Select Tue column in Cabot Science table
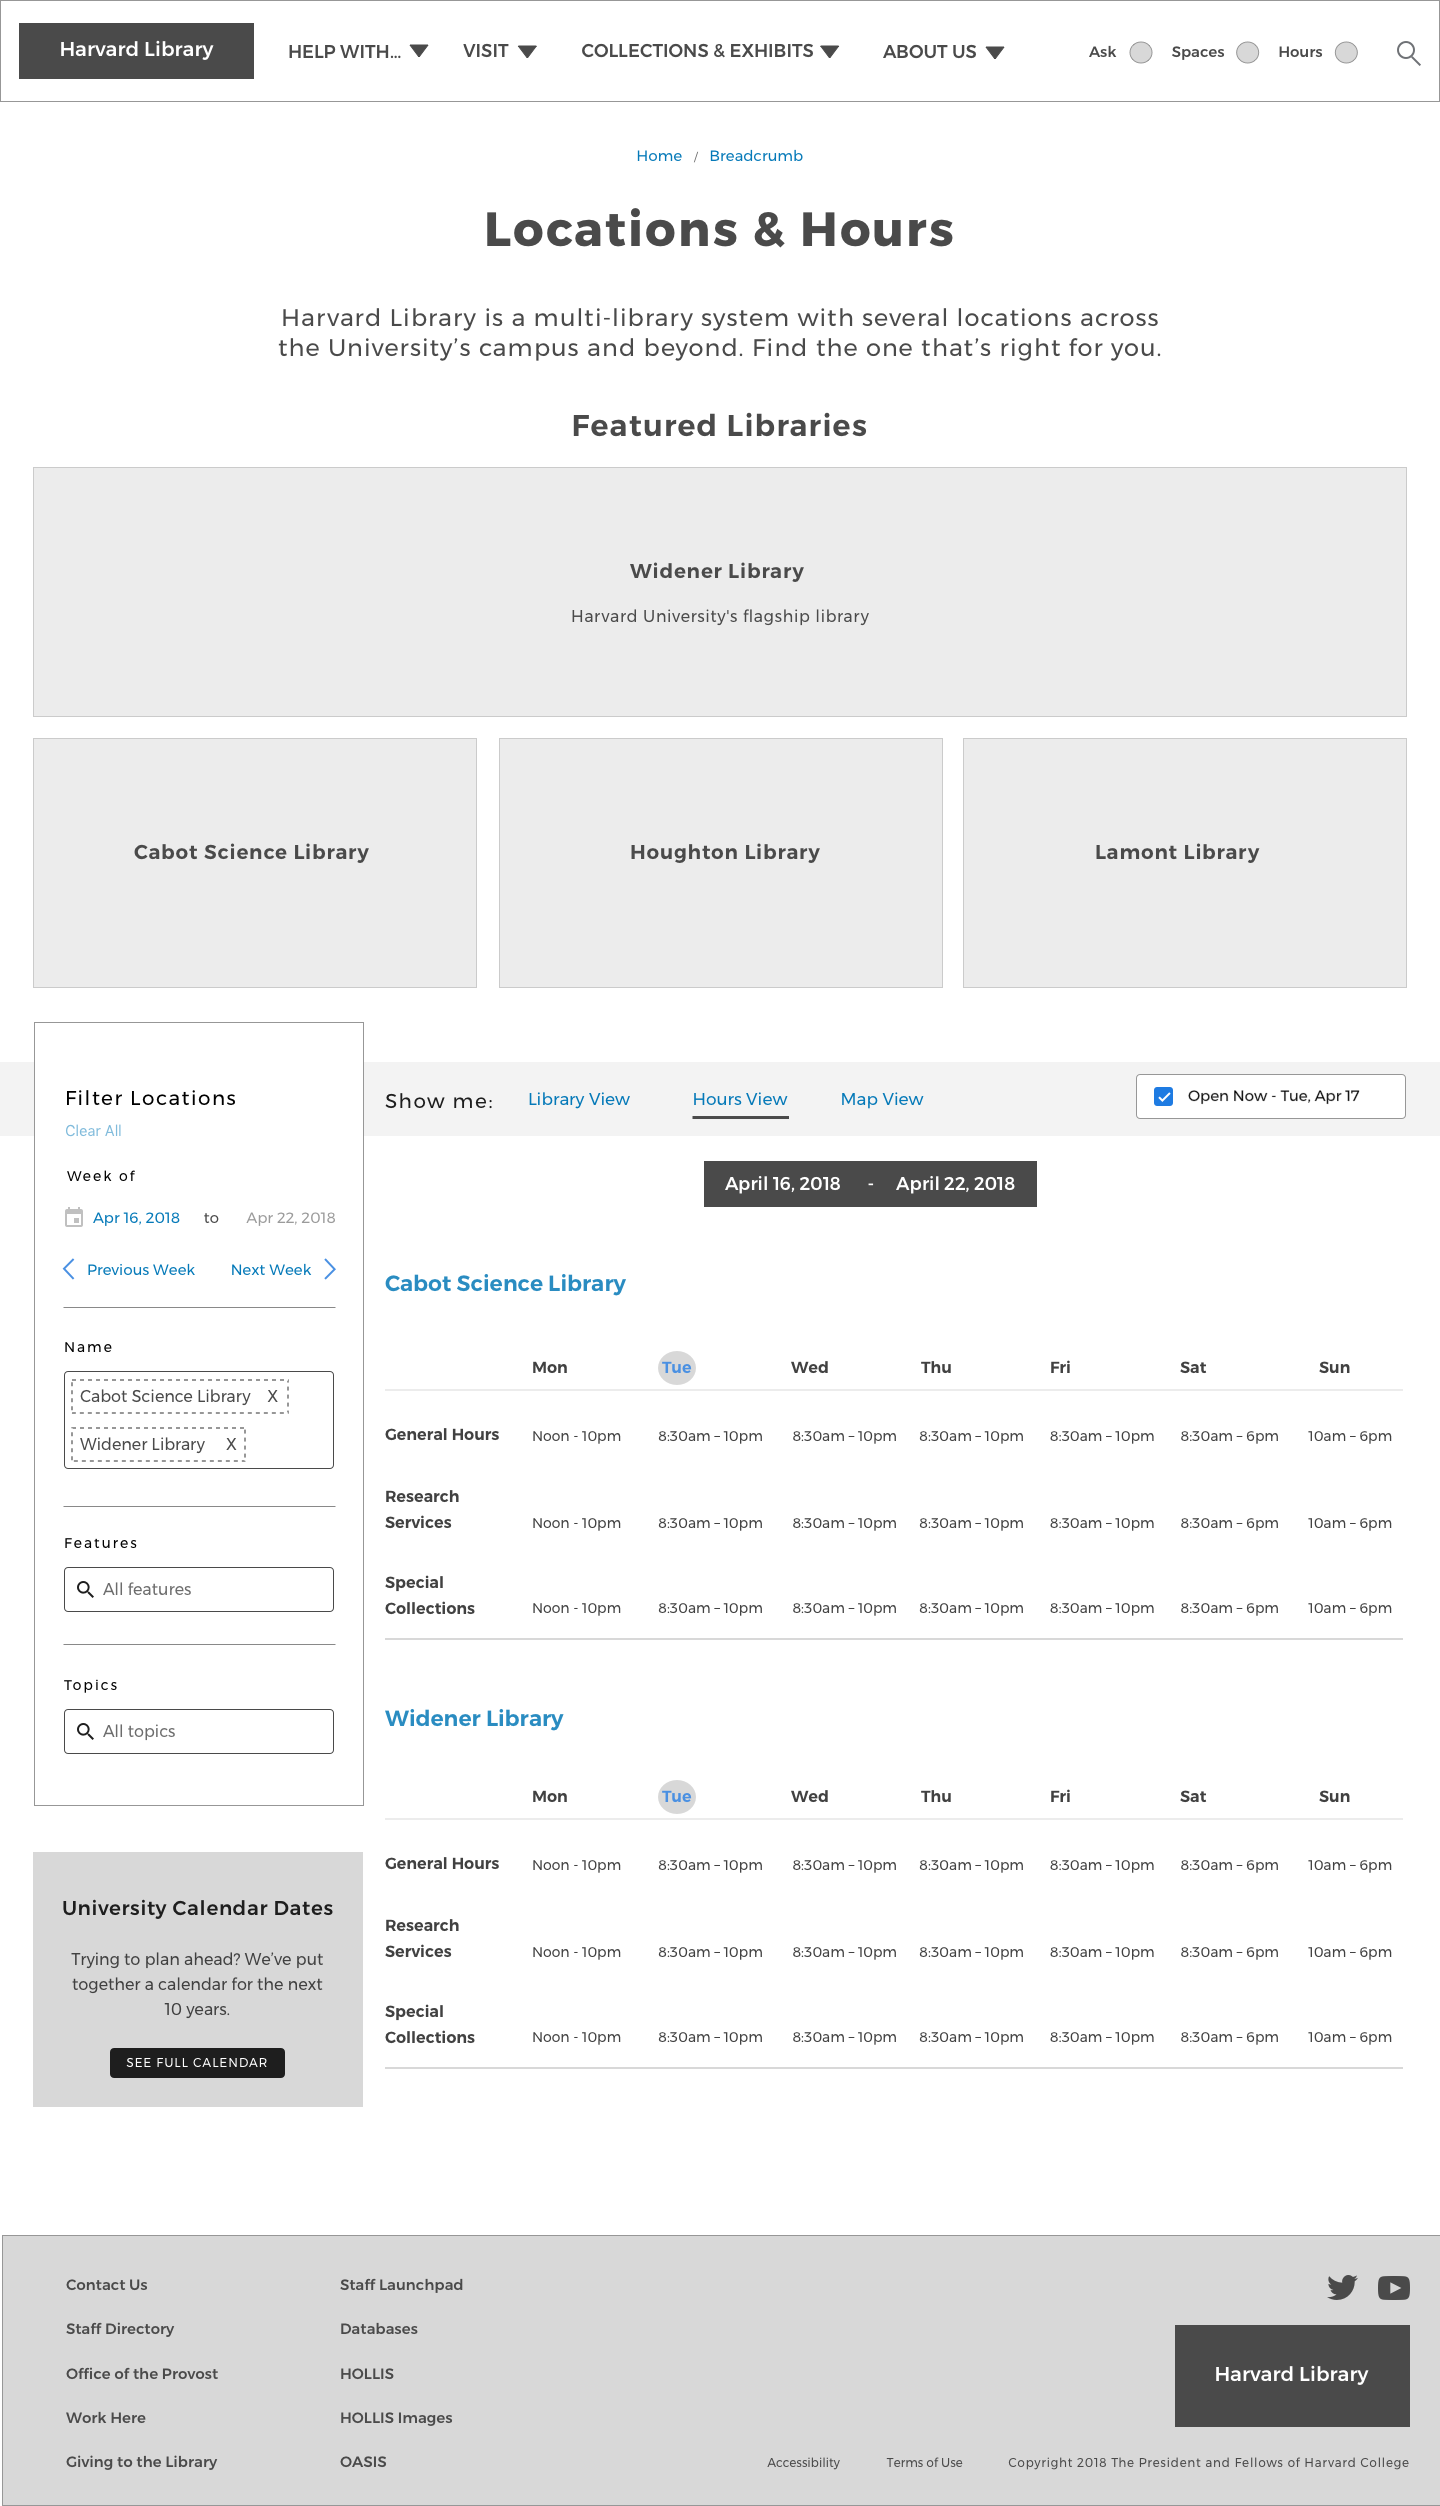This screenshot has height=2506, width=1440. pos(677,1368)
